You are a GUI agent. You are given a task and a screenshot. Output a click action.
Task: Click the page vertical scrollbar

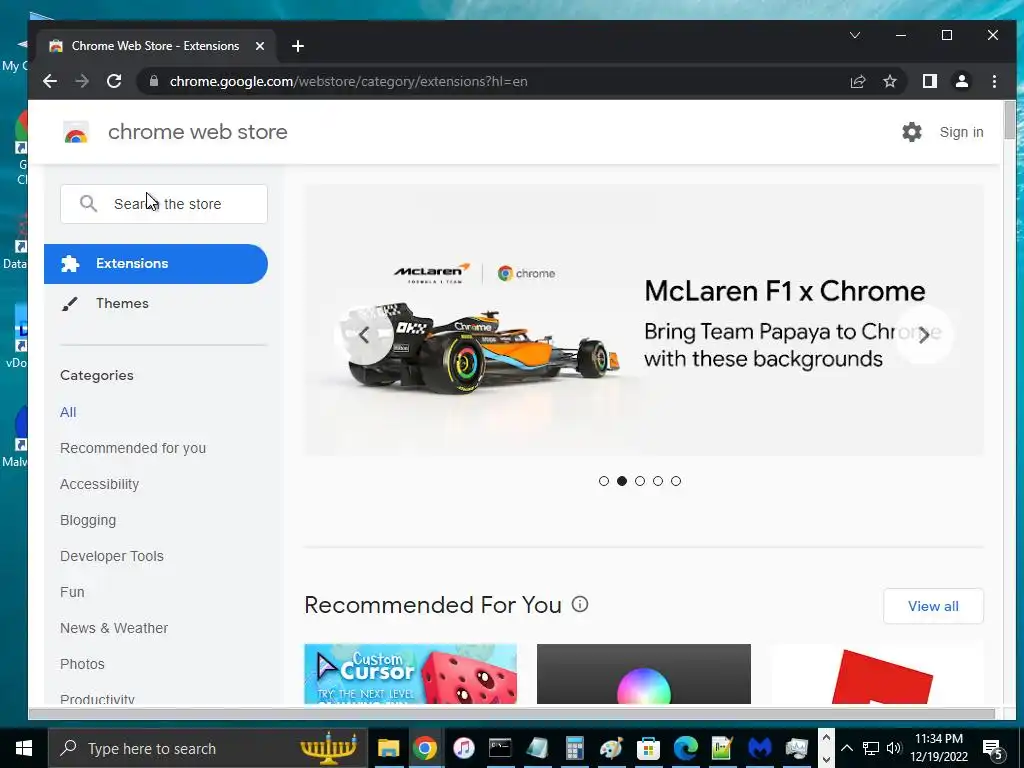(x=1010, y=120)
